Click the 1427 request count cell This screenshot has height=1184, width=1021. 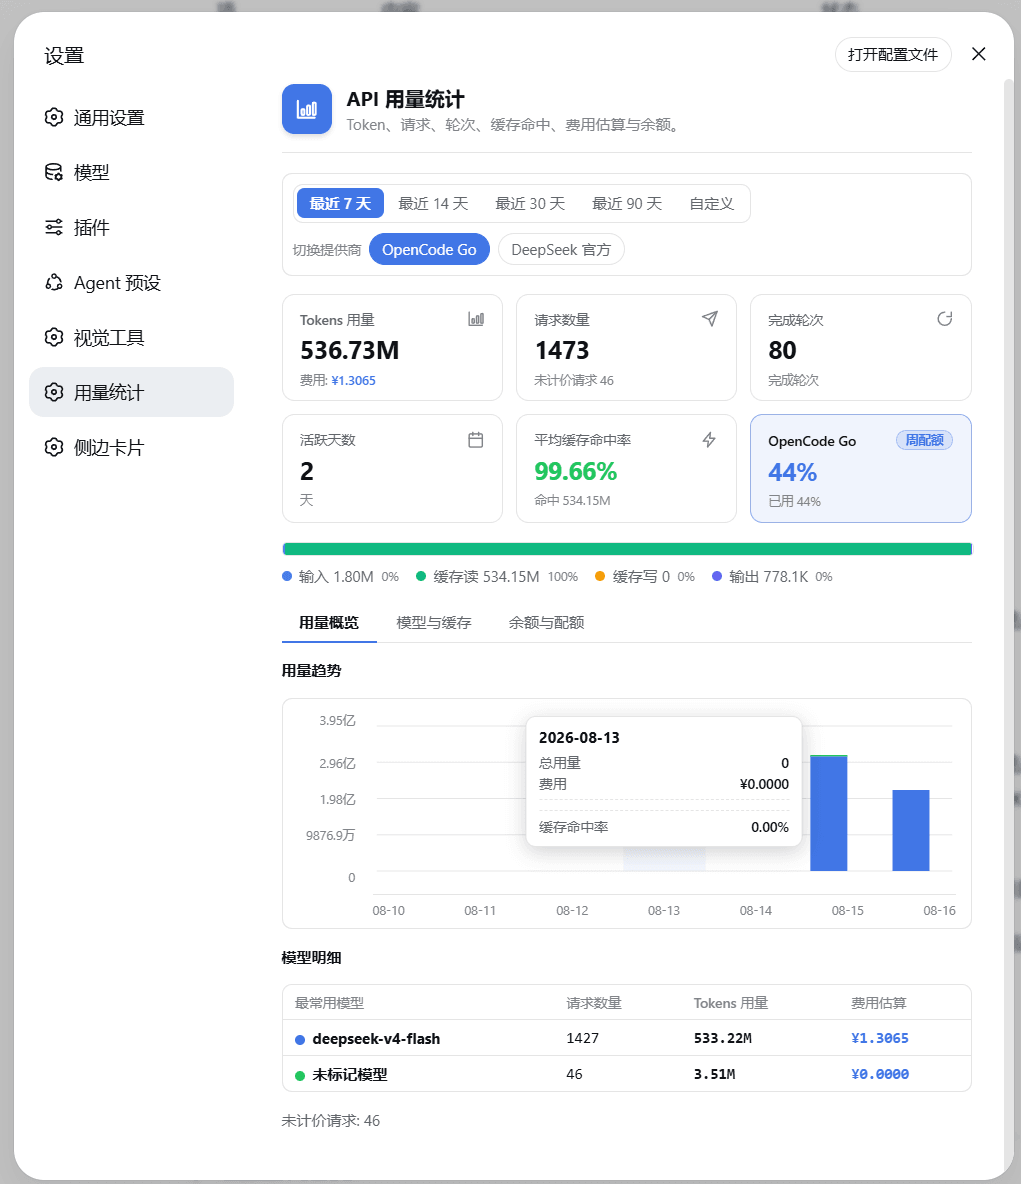[582, 1038]
